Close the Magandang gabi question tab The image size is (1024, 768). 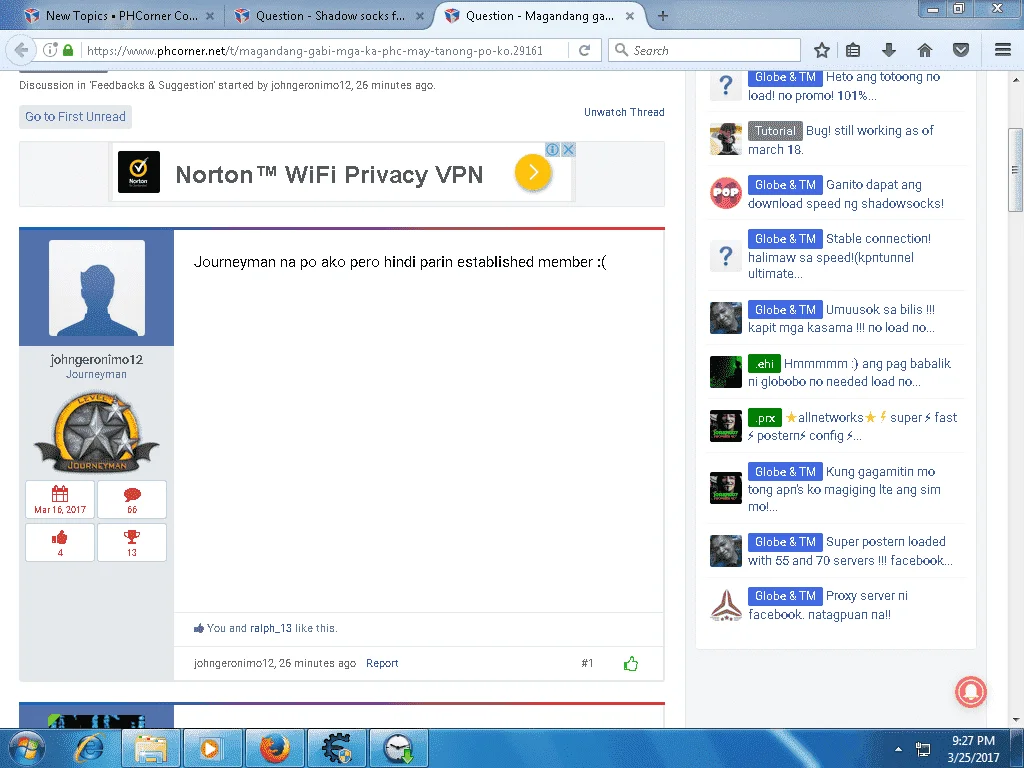pyautogui.click(x=630, y=16)
